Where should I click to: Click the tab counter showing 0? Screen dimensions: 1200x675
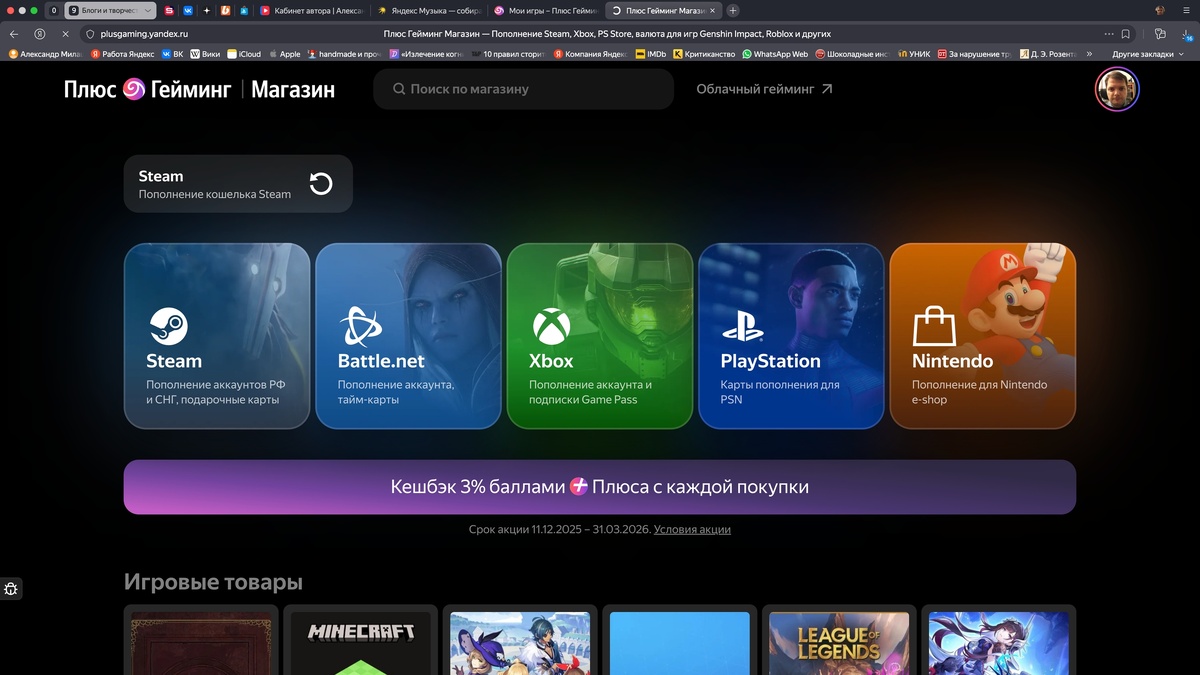(54, 10)
